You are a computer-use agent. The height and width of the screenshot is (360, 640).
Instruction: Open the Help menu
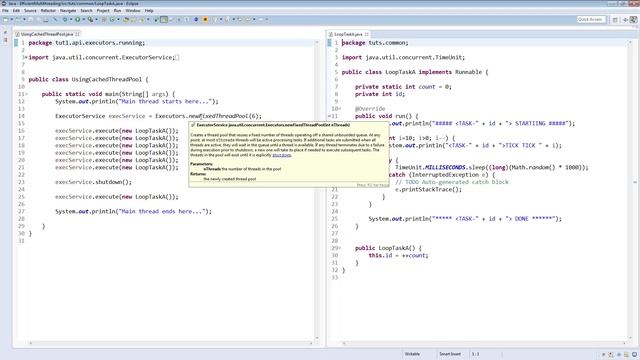point(149,11)
